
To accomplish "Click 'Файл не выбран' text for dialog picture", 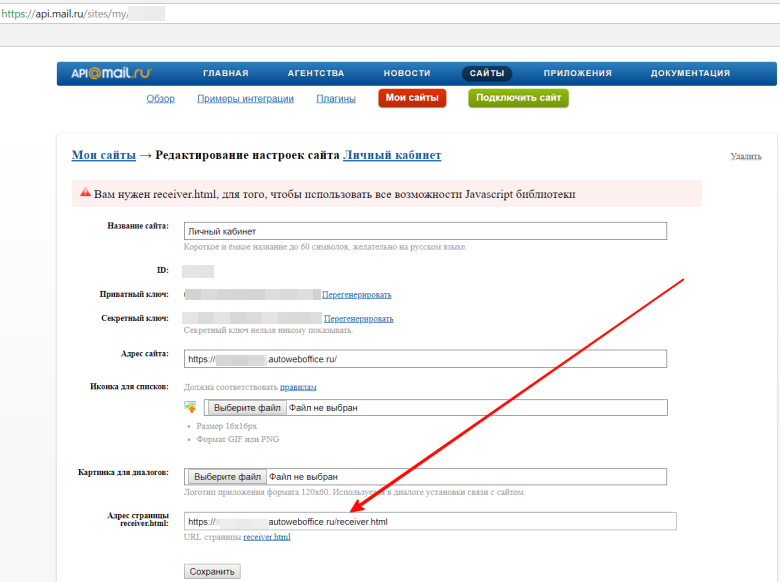I will tap(303, 477).
